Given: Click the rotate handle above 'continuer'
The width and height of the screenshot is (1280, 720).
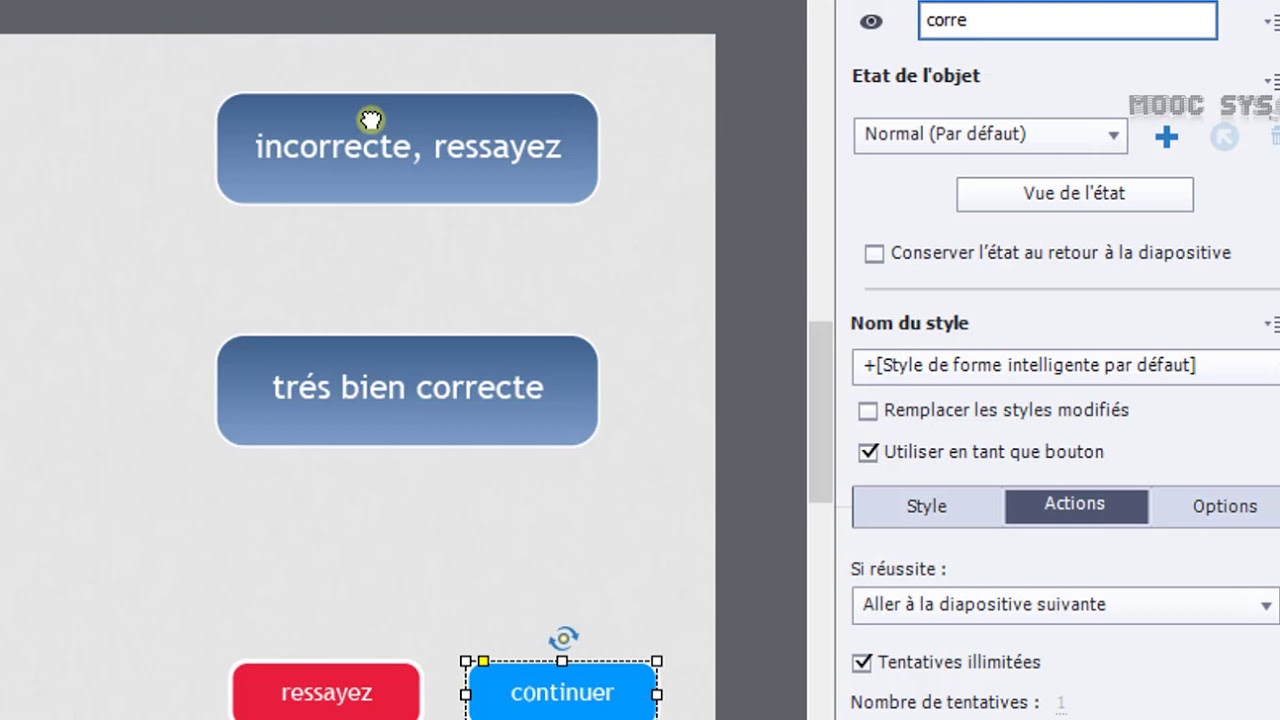Looking at the screenshot, I should pyautogui.click(x=563, y=638).
